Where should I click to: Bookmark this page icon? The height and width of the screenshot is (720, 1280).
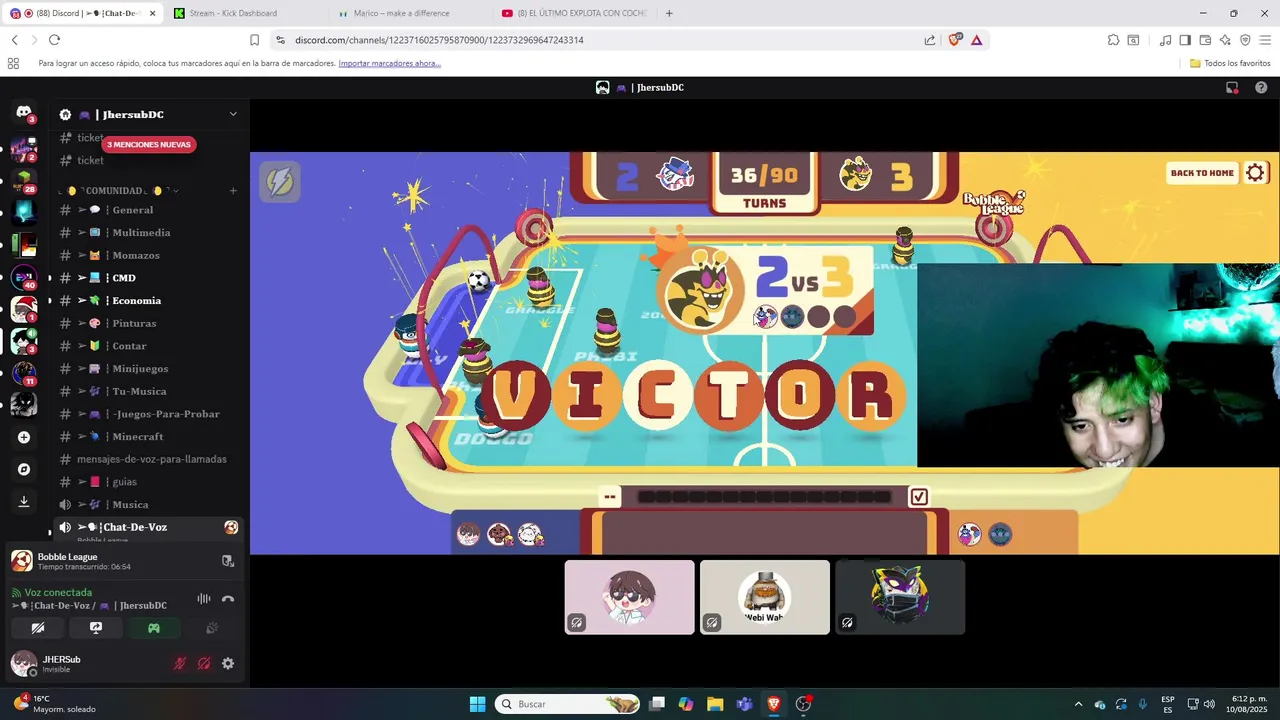pyautogui.click(x=255, y=40)
